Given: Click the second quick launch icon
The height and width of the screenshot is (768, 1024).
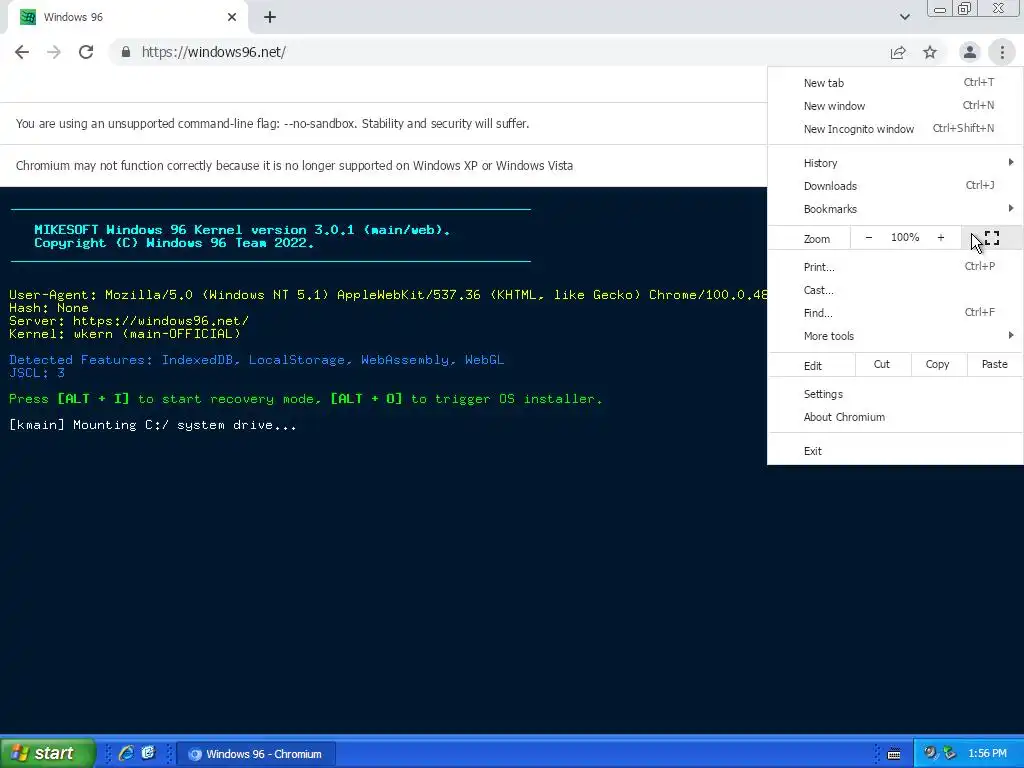Looking at the screenshot, I should pos(148,753).
